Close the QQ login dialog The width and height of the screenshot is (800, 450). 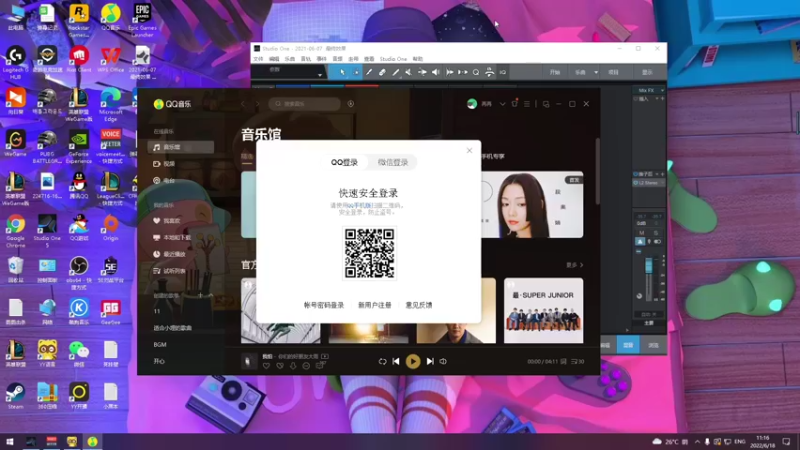469,151
